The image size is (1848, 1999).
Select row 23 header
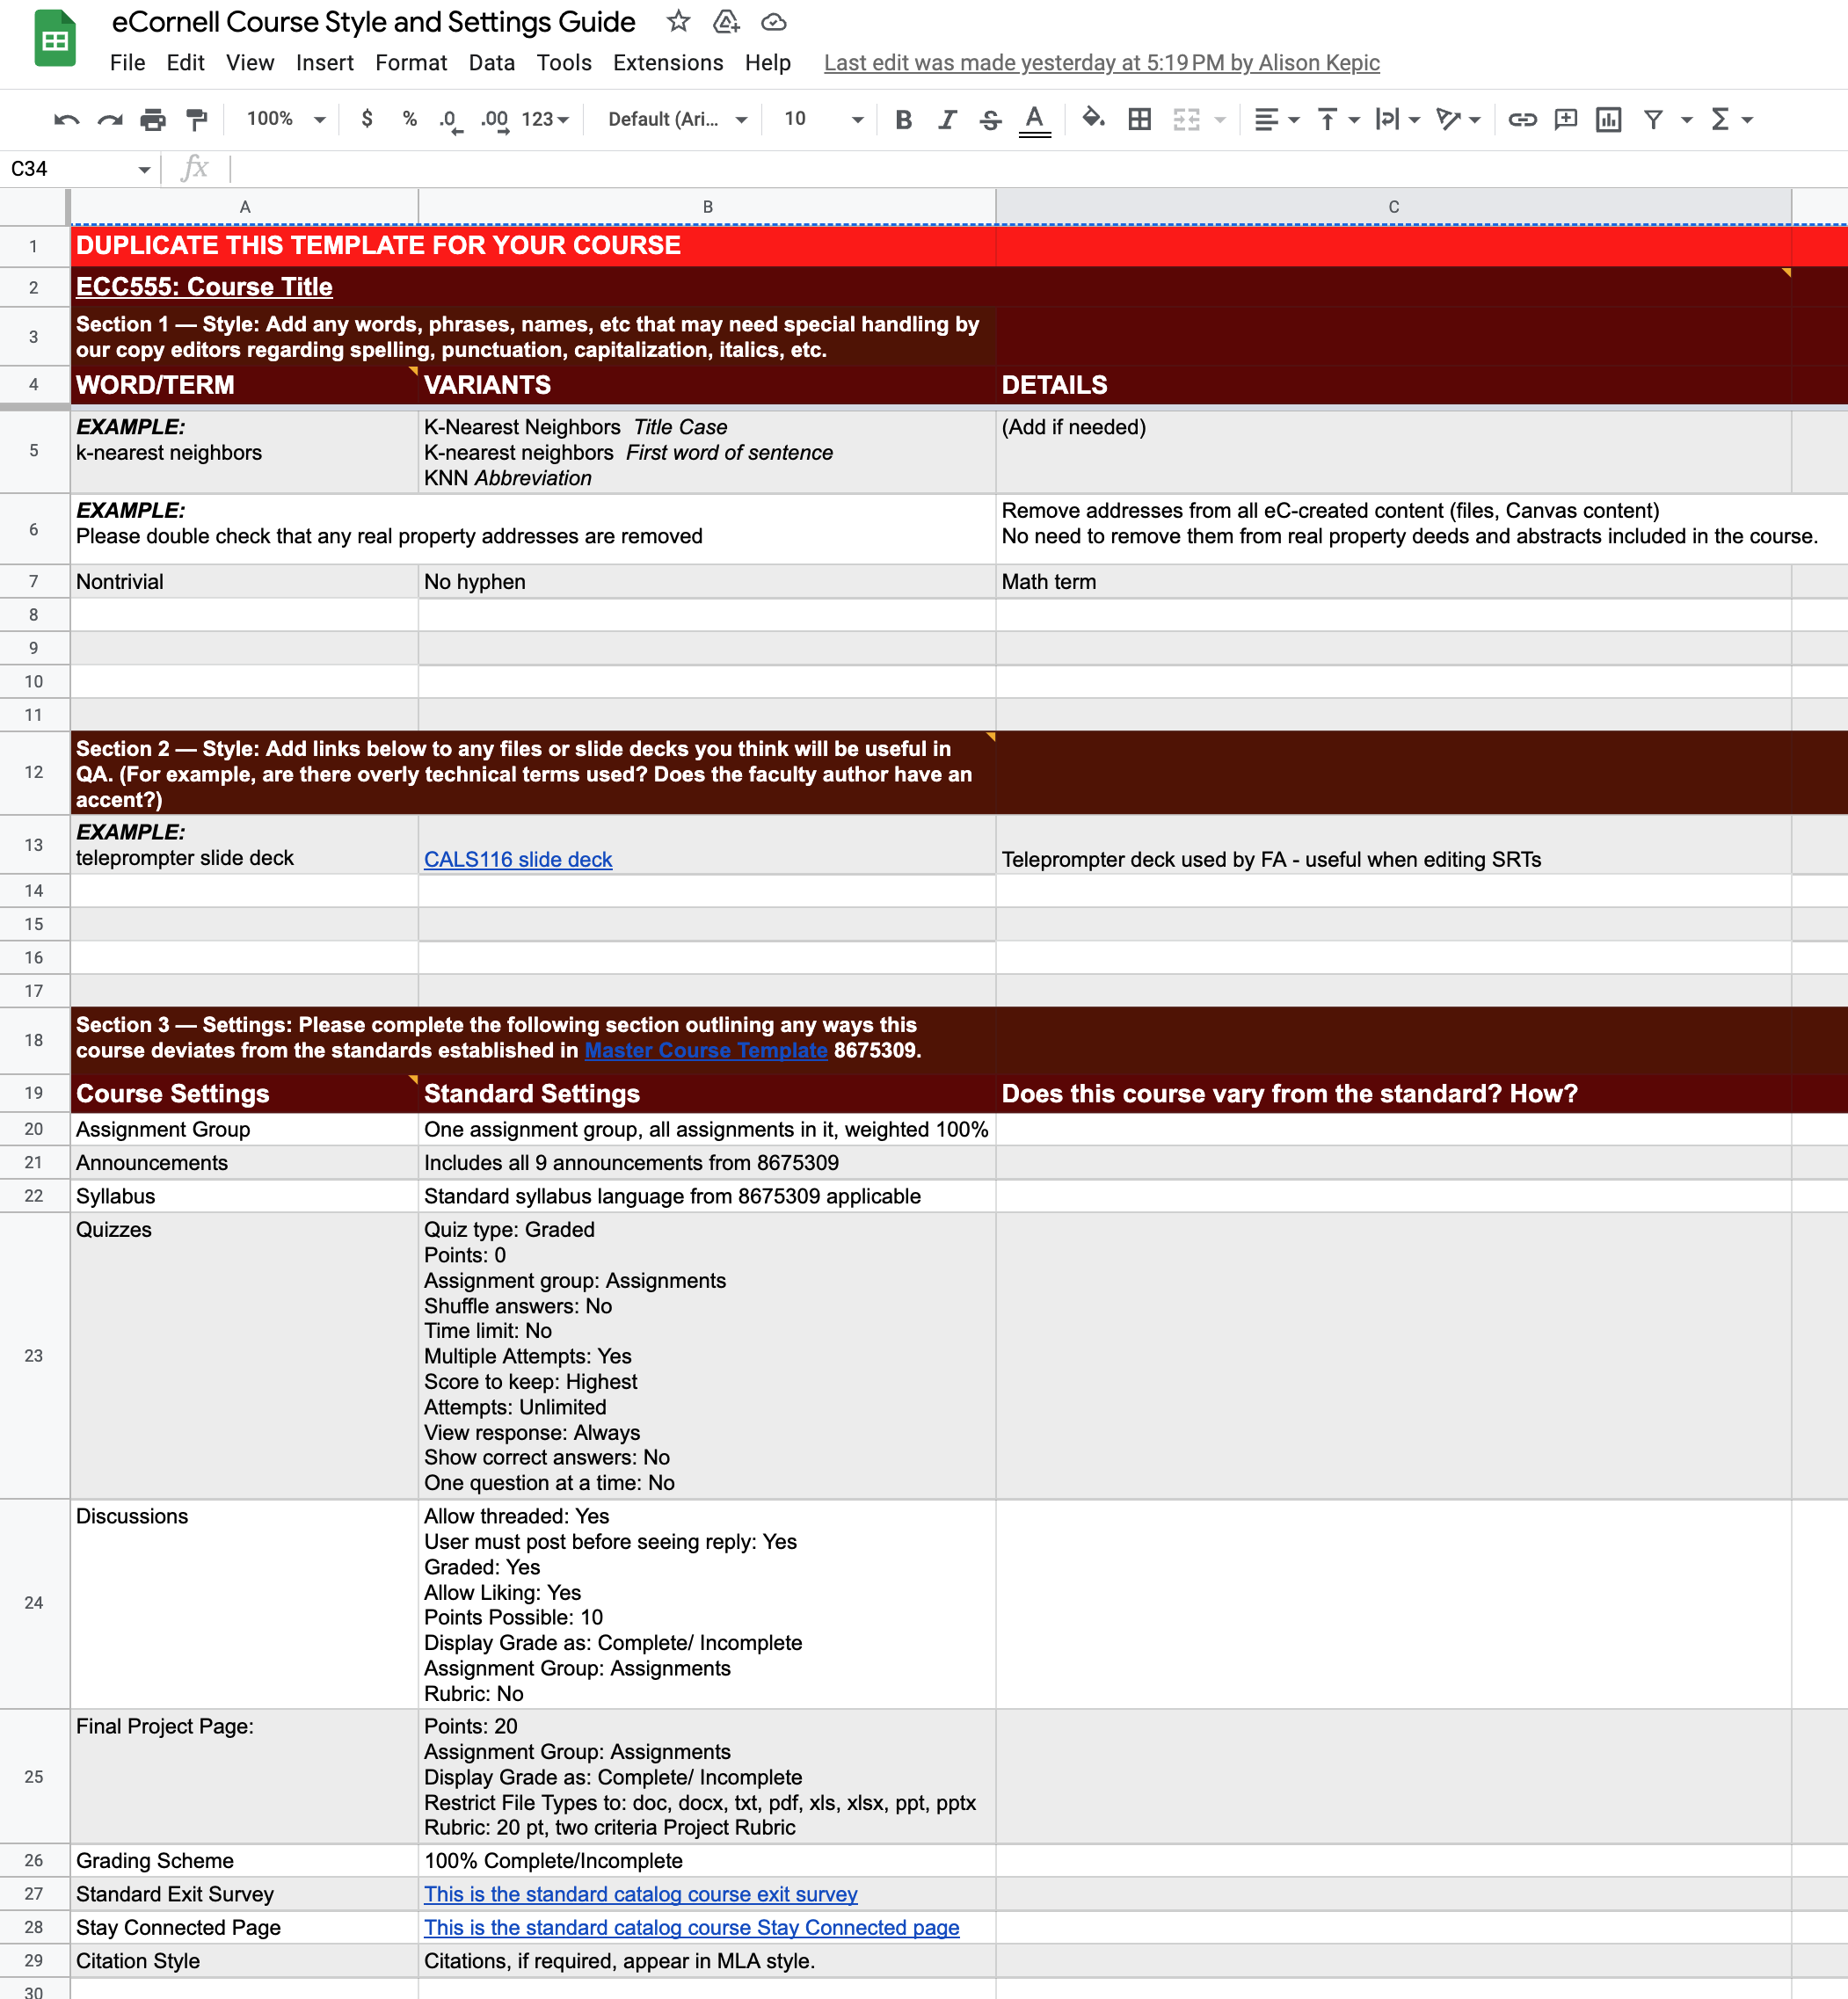[x=34, y=1356]
